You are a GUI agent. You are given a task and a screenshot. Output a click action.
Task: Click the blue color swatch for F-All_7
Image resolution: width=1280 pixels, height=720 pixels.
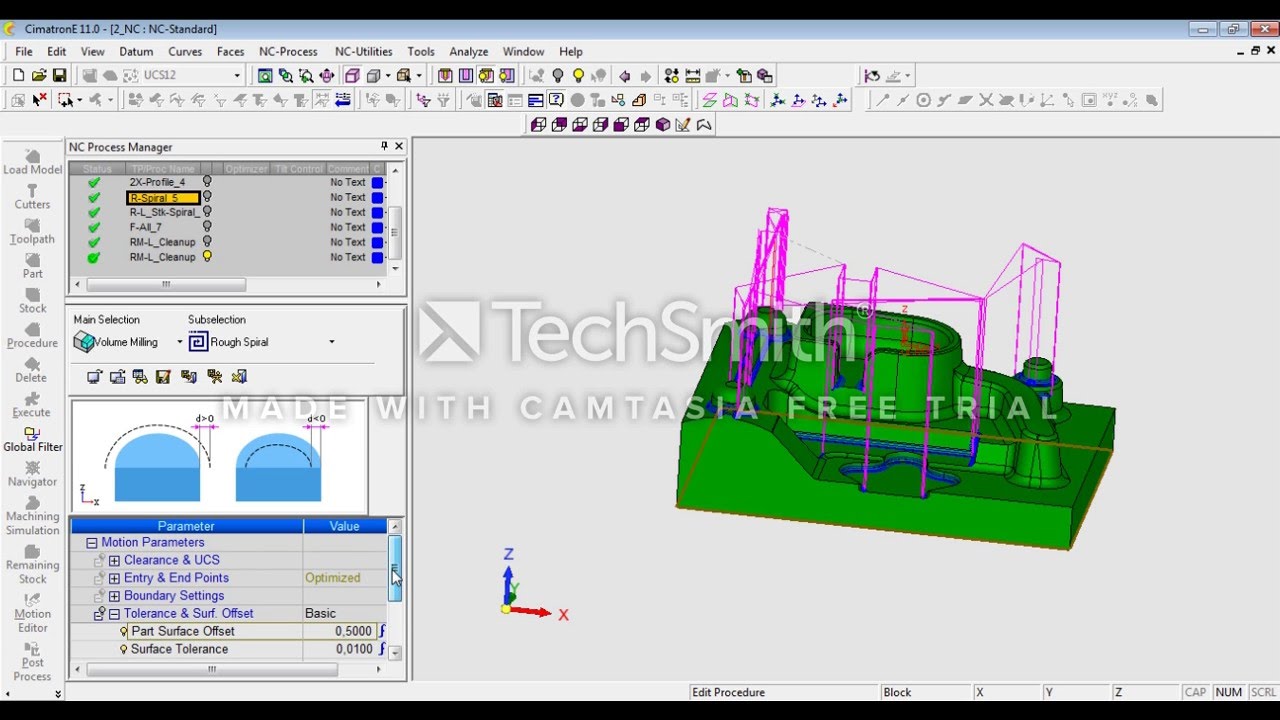pyautogui.click(x=377, y=227)
